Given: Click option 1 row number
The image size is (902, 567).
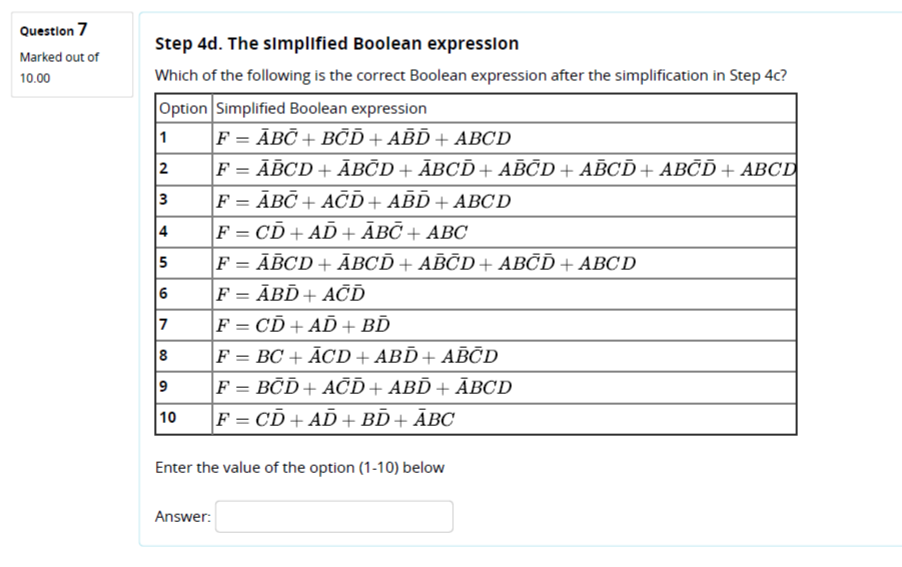Looking at the screenshot, I should click(164, 137).
